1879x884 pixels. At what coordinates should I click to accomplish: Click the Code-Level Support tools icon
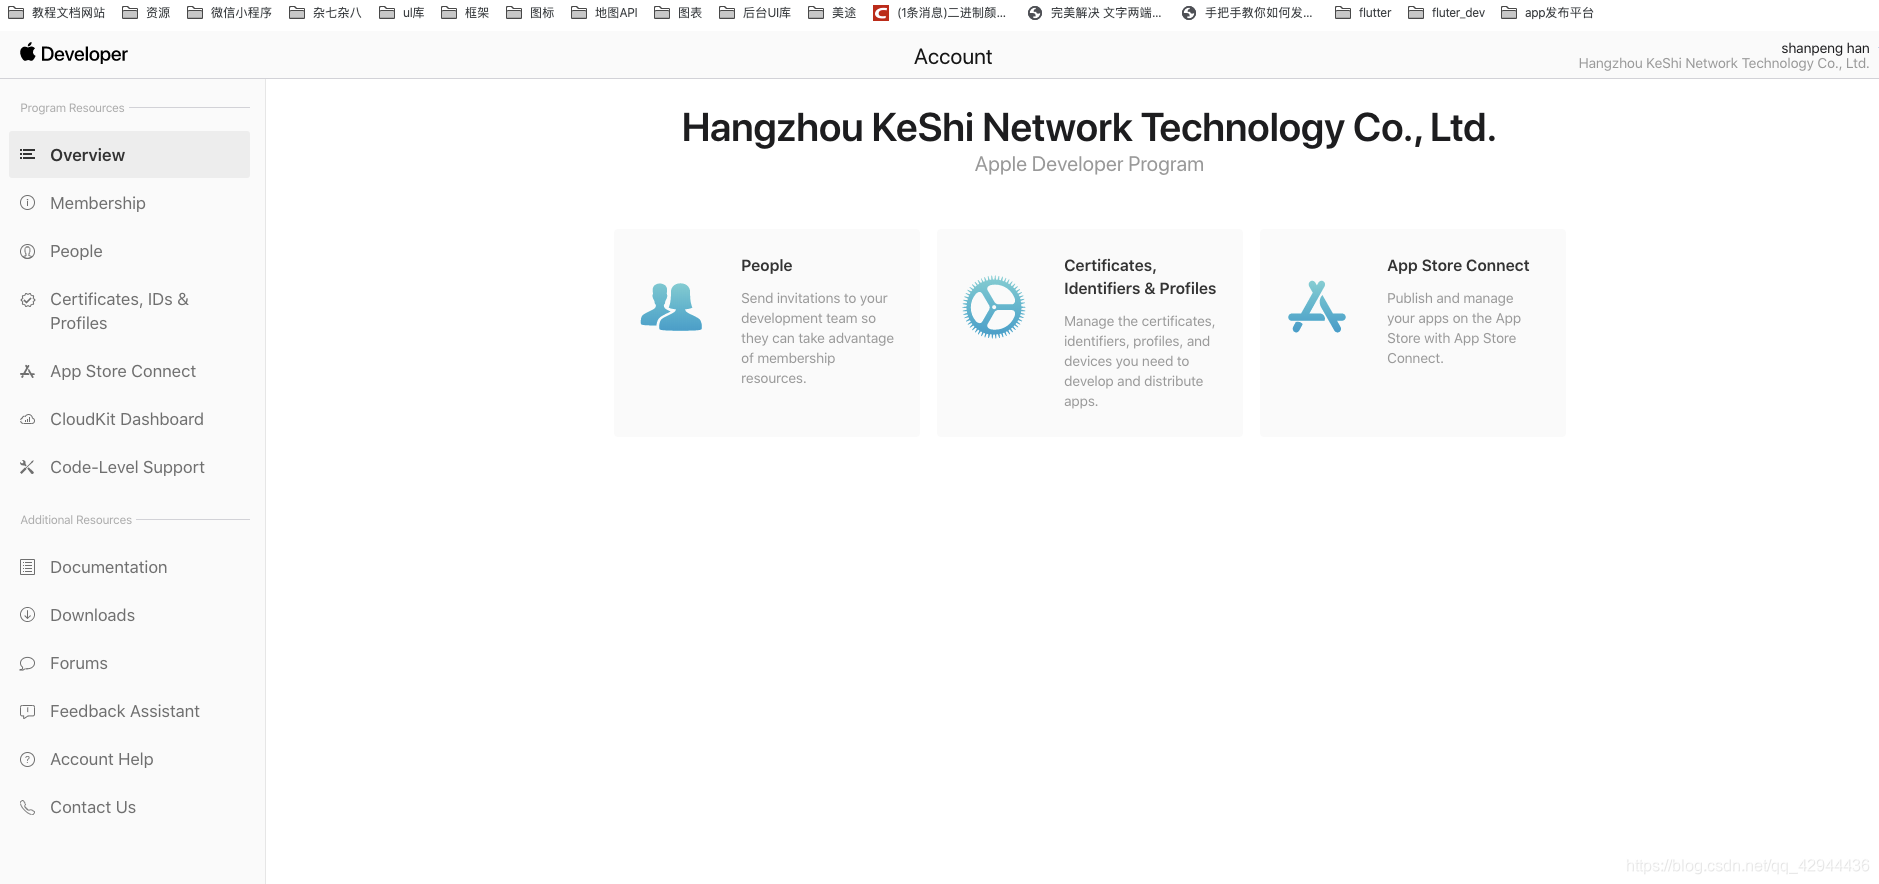point(28,467)
